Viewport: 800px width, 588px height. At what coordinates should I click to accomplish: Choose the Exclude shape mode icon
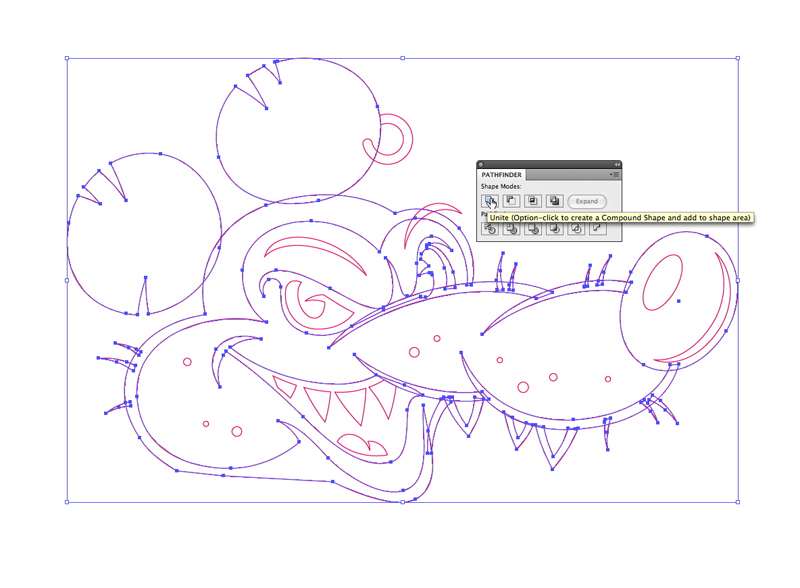pyautogui.click(x=555, y=201)
